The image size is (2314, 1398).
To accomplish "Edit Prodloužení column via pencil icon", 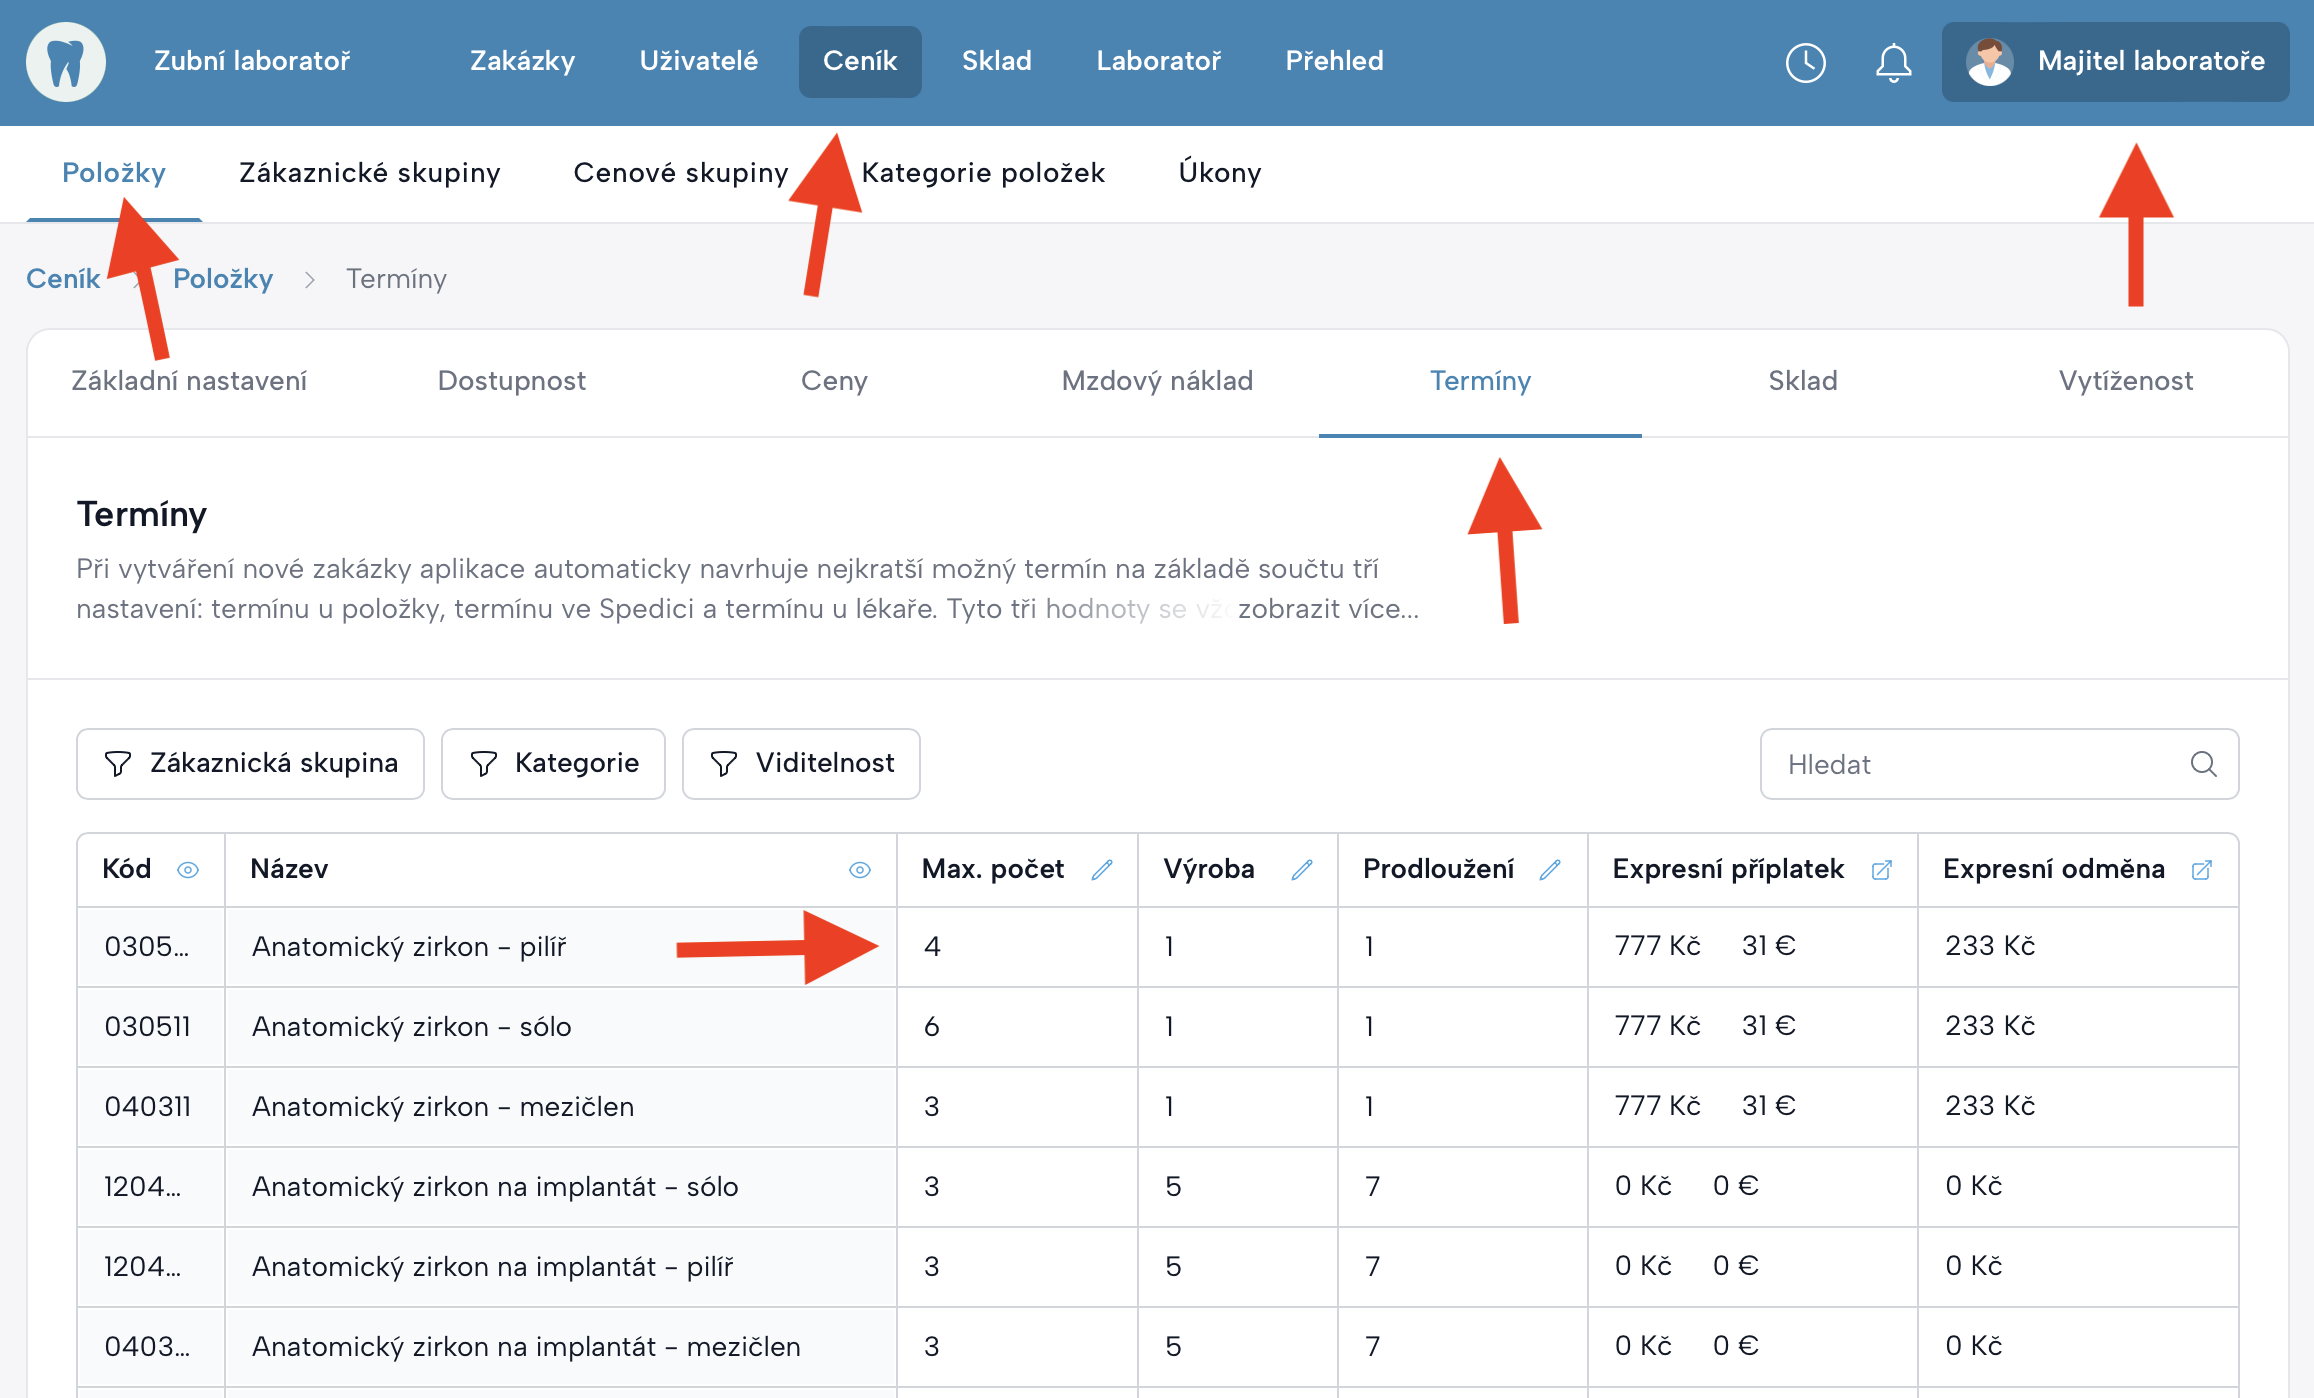I will [1550, 870].
